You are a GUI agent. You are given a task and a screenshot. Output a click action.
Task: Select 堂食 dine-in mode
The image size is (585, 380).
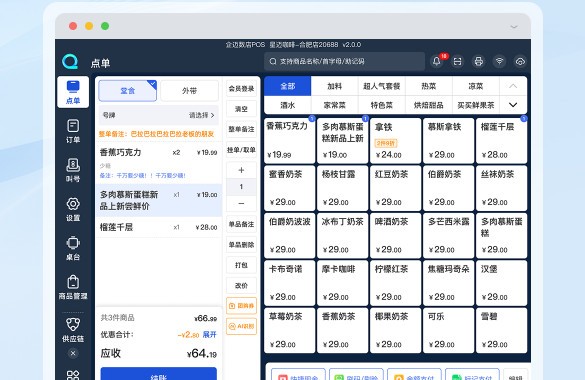coord(128,91)
